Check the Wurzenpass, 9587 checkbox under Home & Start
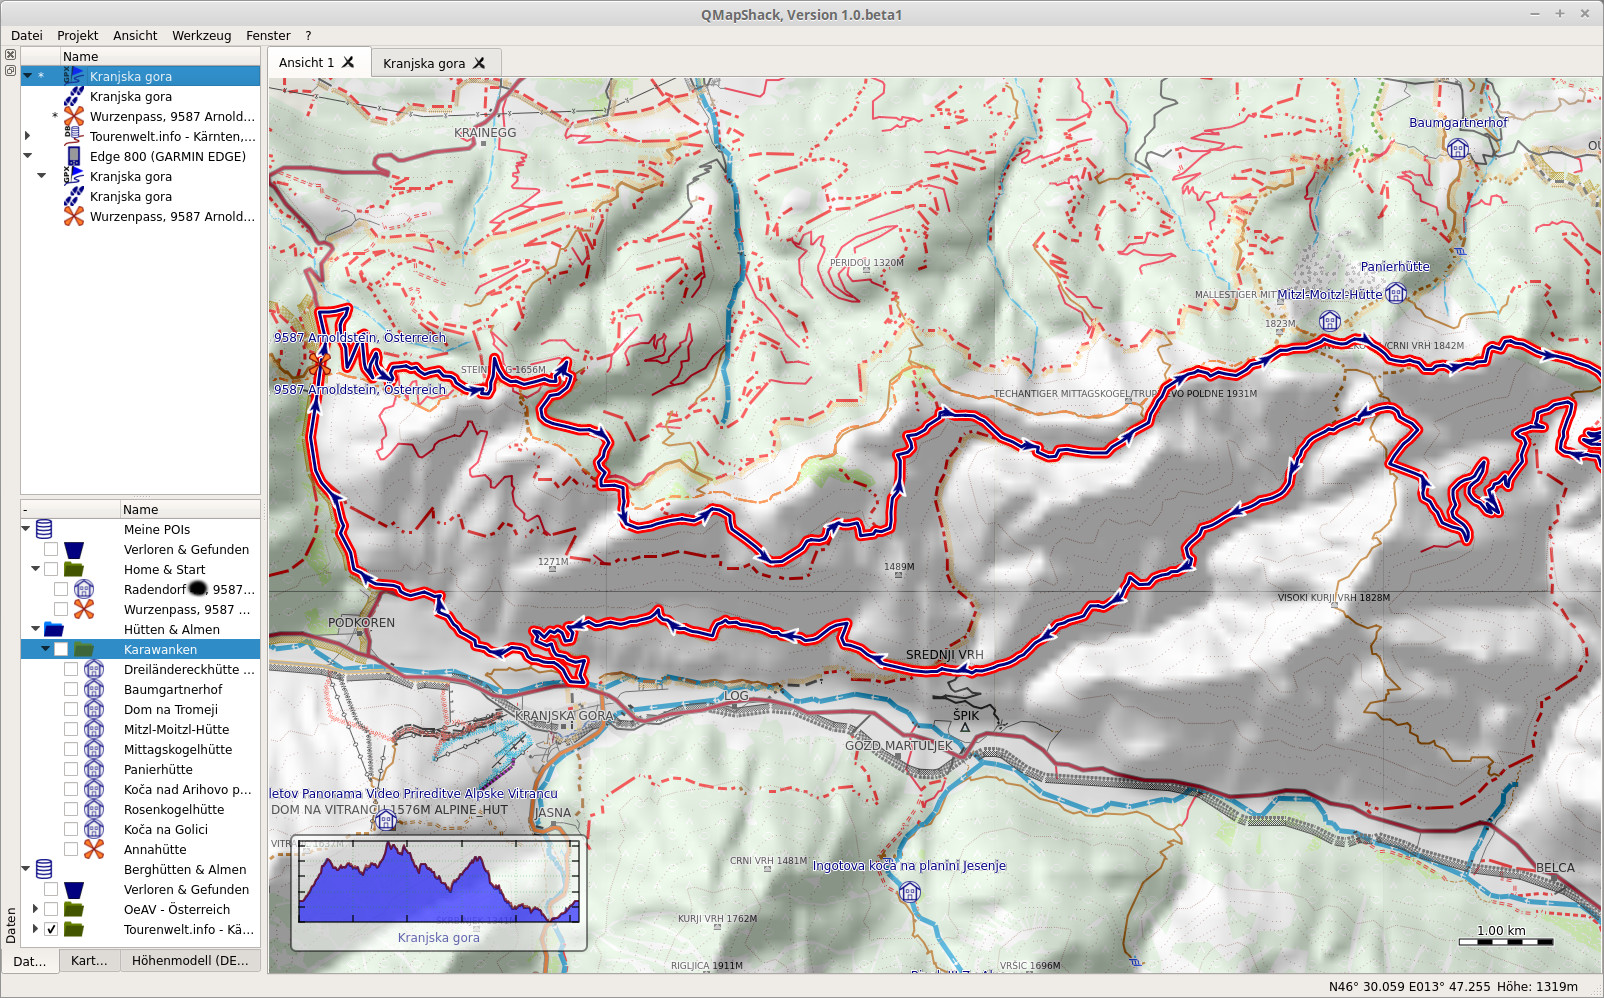This screenshot has width=1604, height=998. [61, 609]
